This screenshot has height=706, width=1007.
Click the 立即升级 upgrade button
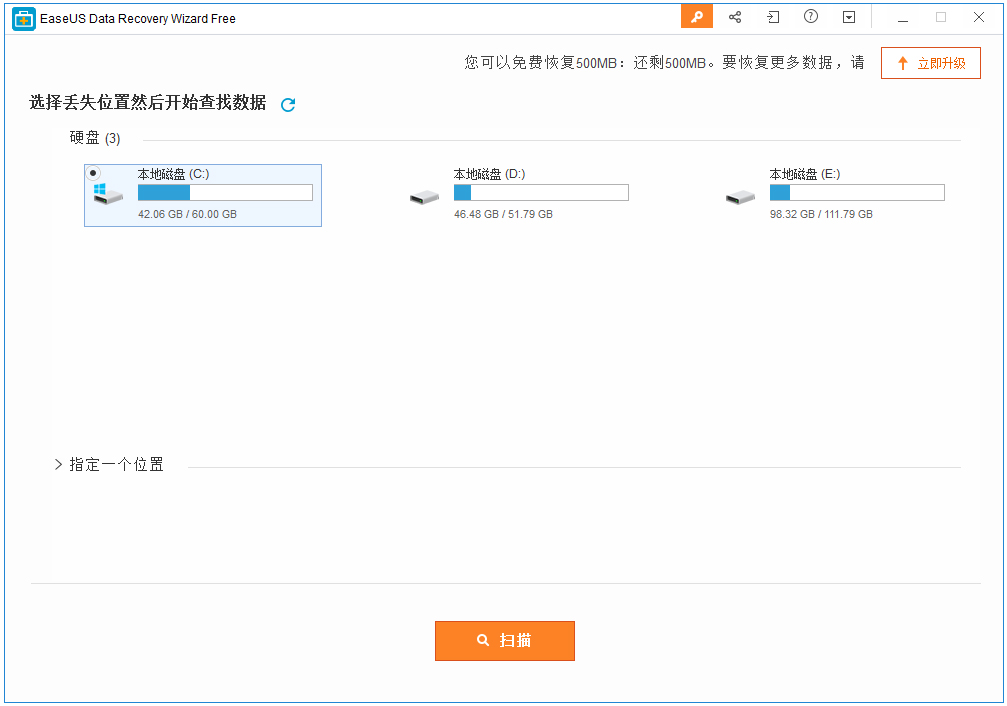click(931, 63)
